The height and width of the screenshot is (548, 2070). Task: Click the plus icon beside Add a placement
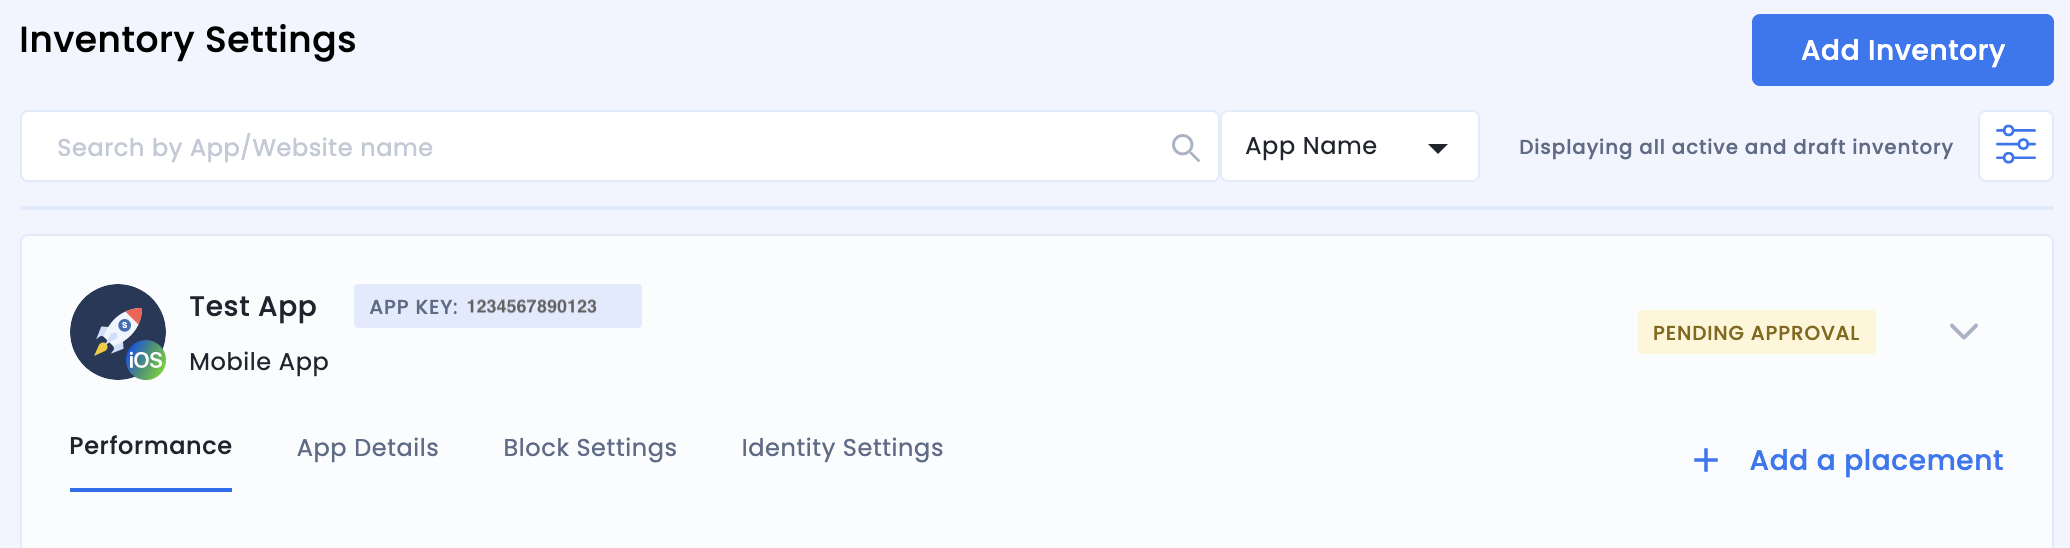point(1706,460)
